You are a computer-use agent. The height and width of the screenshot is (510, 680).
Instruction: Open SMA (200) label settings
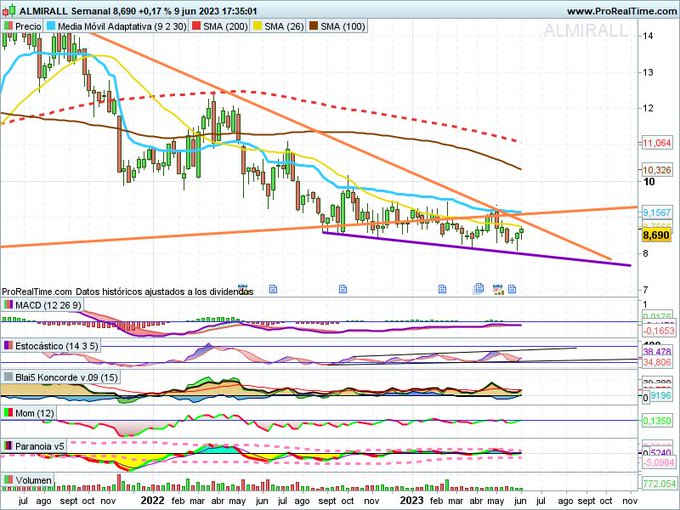click(x=225, y=26)
